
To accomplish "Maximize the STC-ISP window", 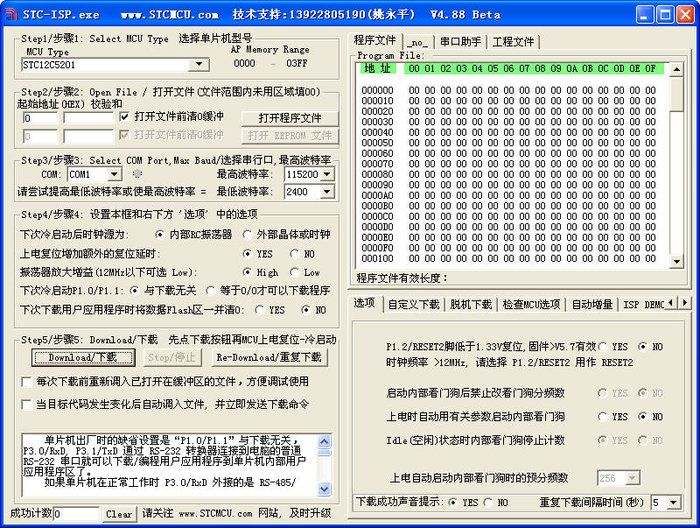I will point(665,15).
